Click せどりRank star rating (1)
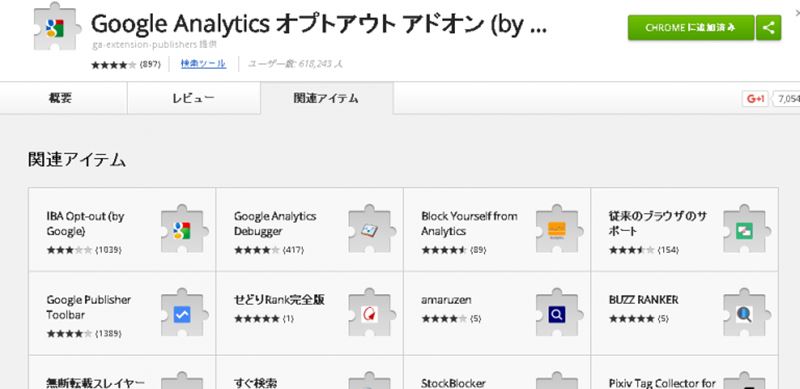This screenshot has width=800, height=389. tap(264, 319)
